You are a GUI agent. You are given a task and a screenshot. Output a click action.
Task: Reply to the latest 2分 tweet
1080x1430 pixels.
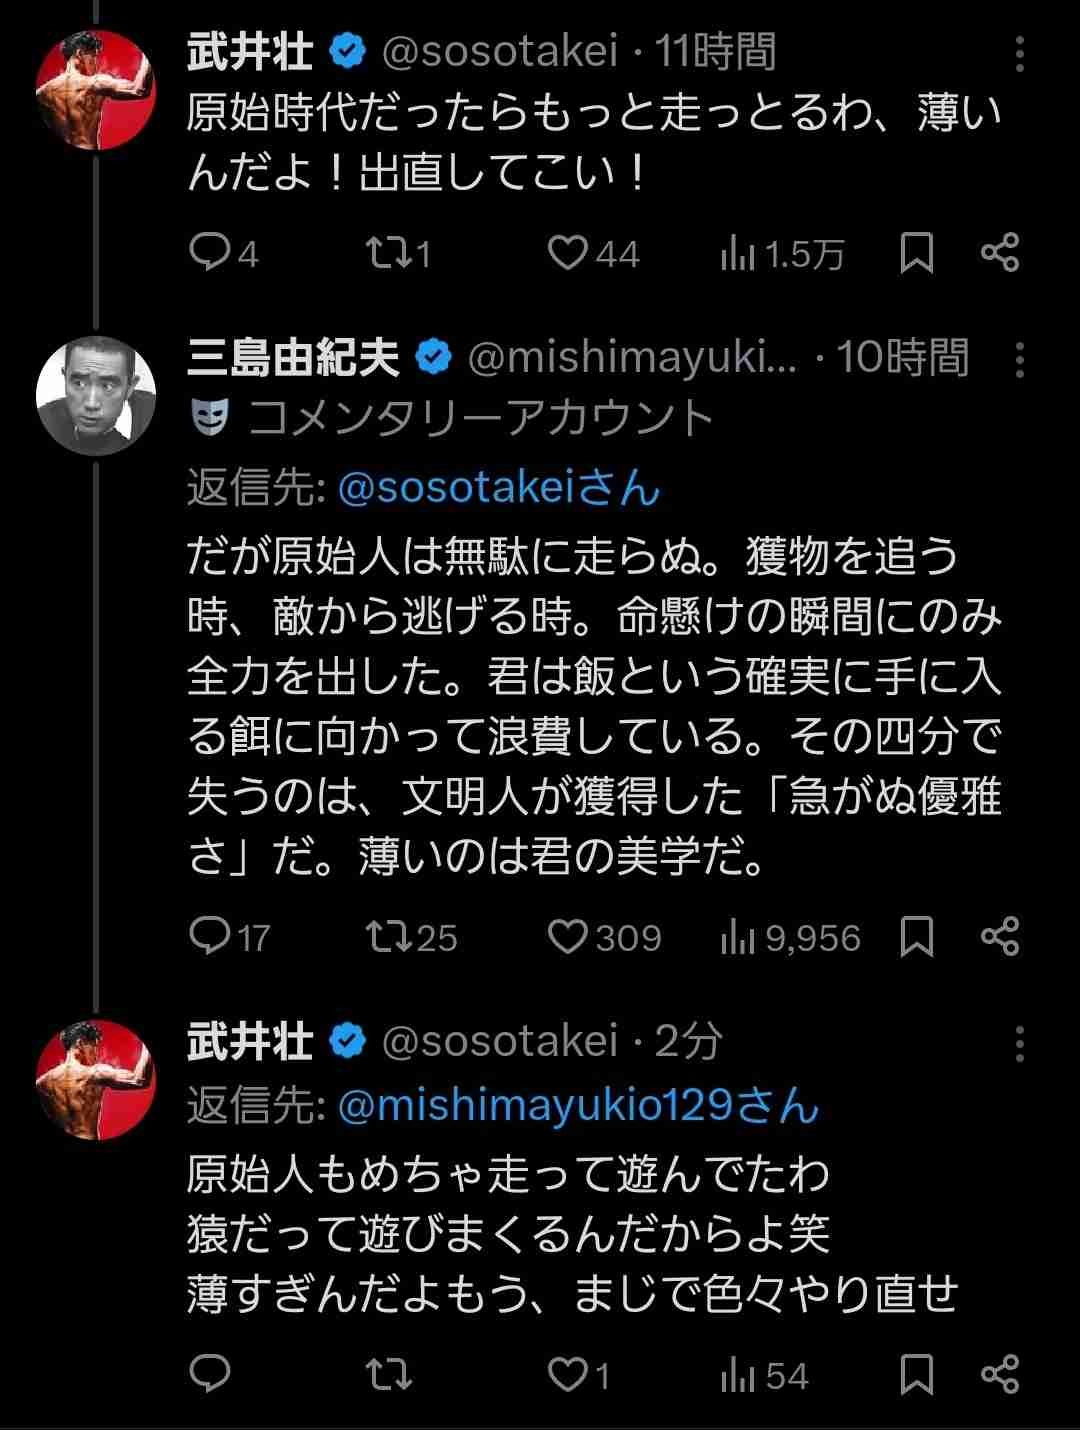(x=210, y=1375)
